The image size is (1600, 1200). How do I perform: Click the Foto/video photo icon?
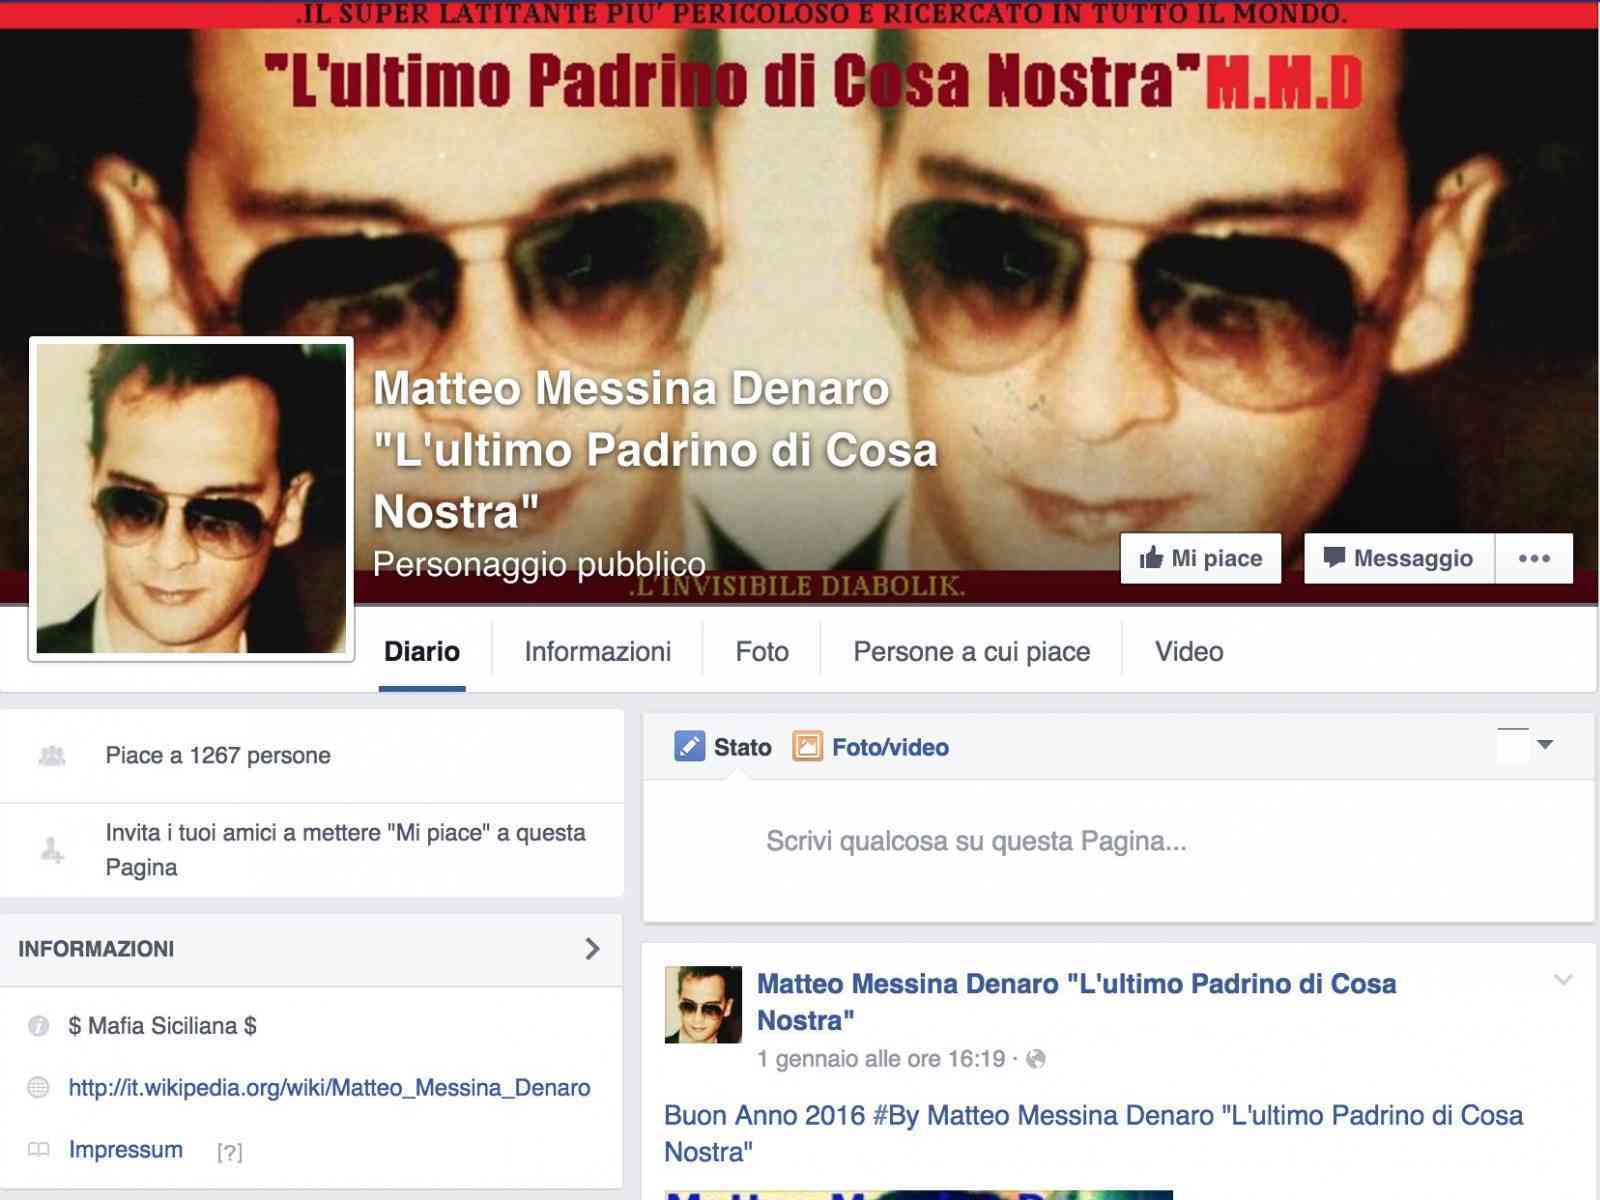click(806, 746)
